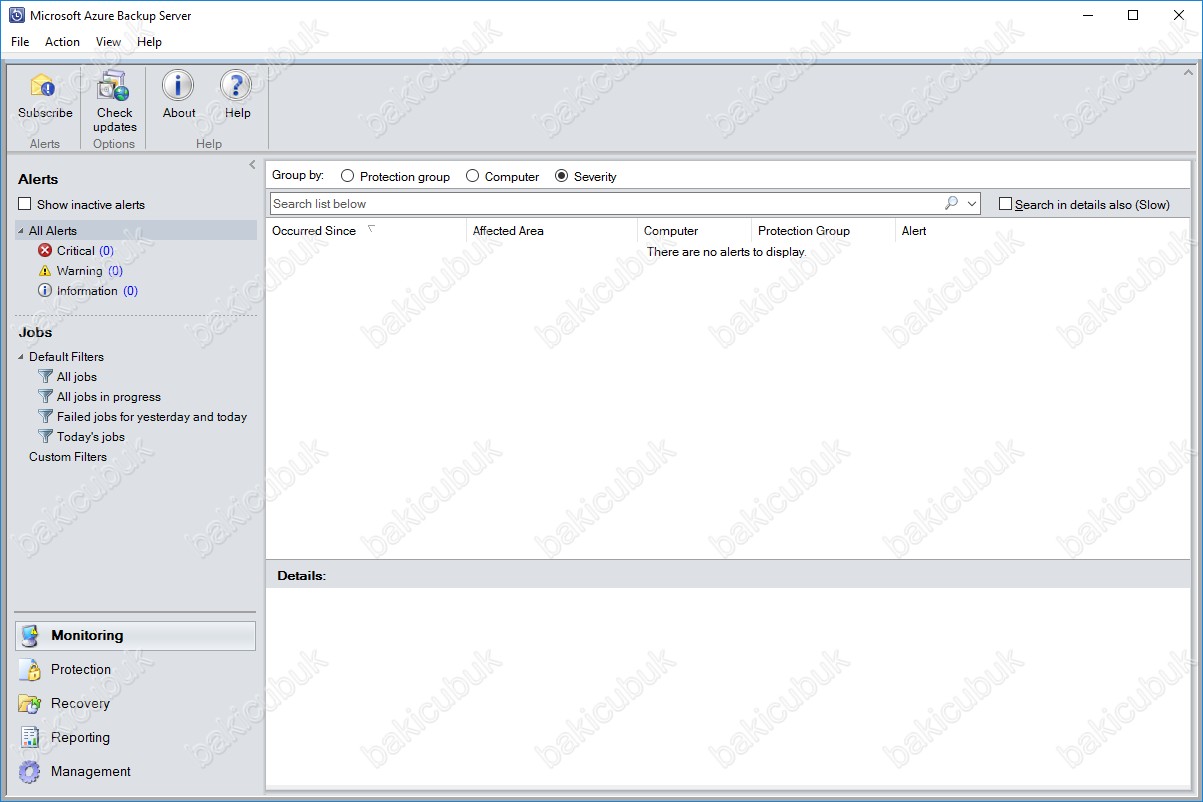Click the All jobs filter icon

[45, 377]
